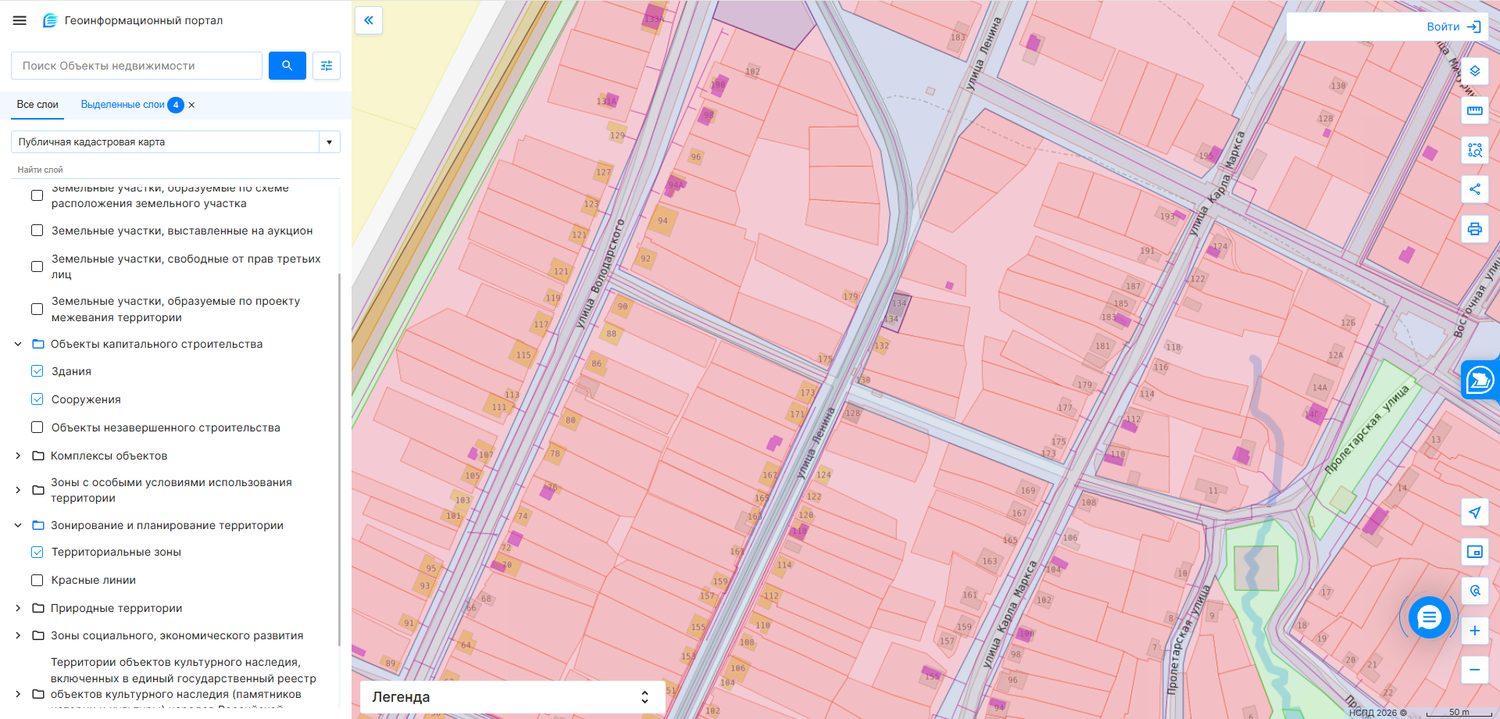Click the geolocation arrow icon

click(1474, 512)
